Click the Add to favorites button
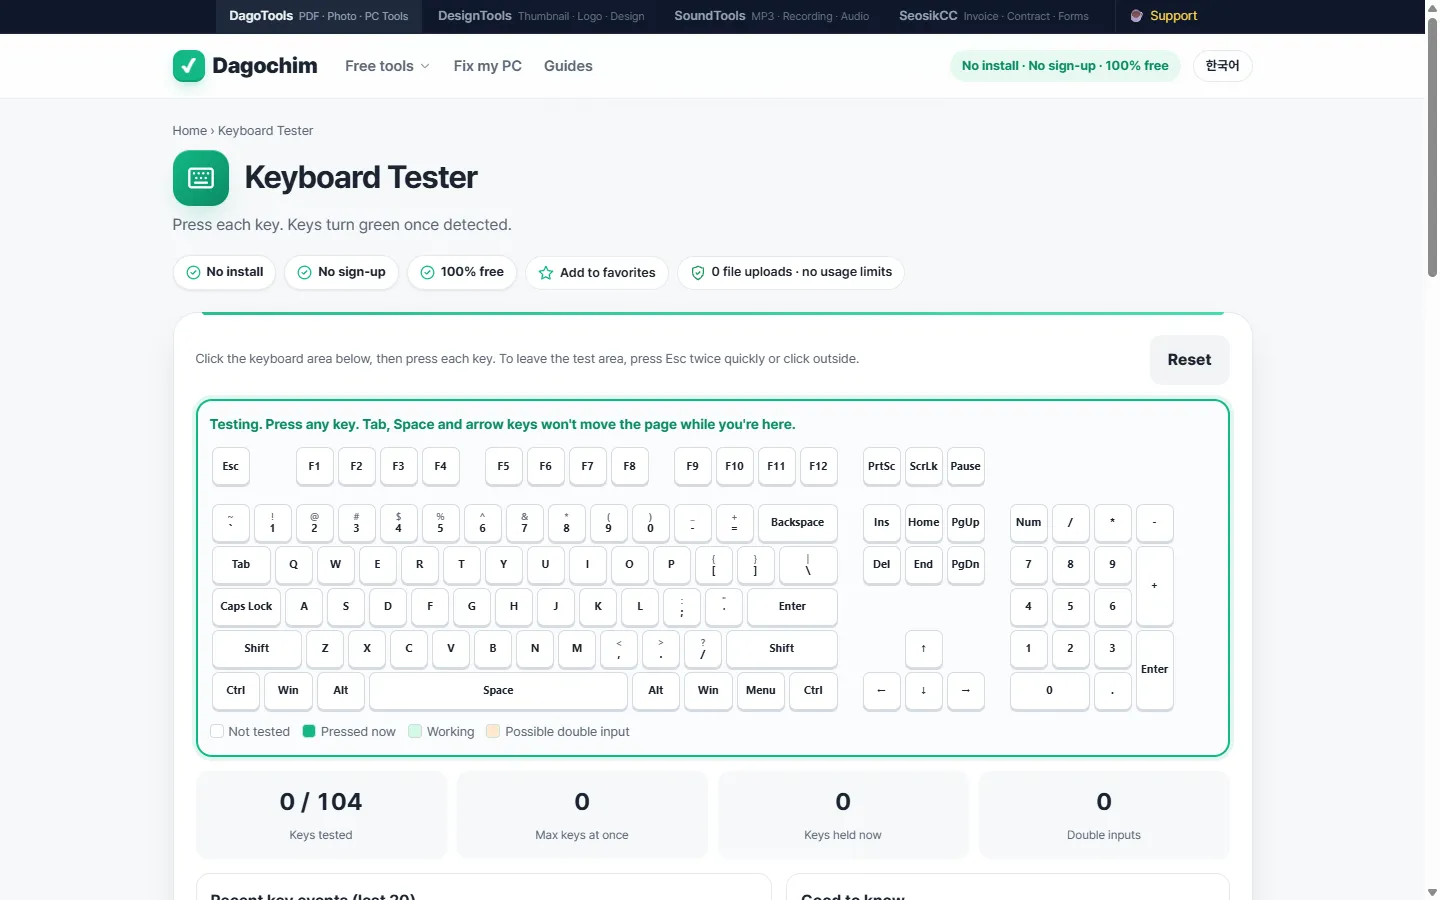1440x900 pixels. 597,273
